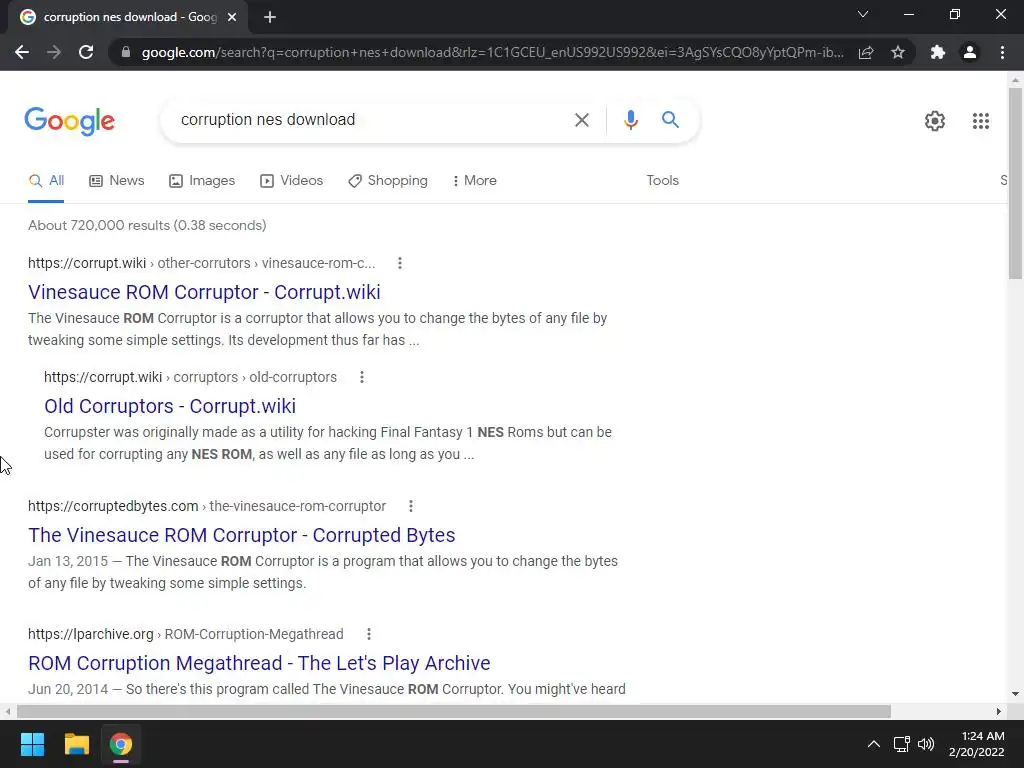The height and width of the screenshot is (768, 1024).
Task: Open options for Old Corruptors result
Action: tap(362, 377)
